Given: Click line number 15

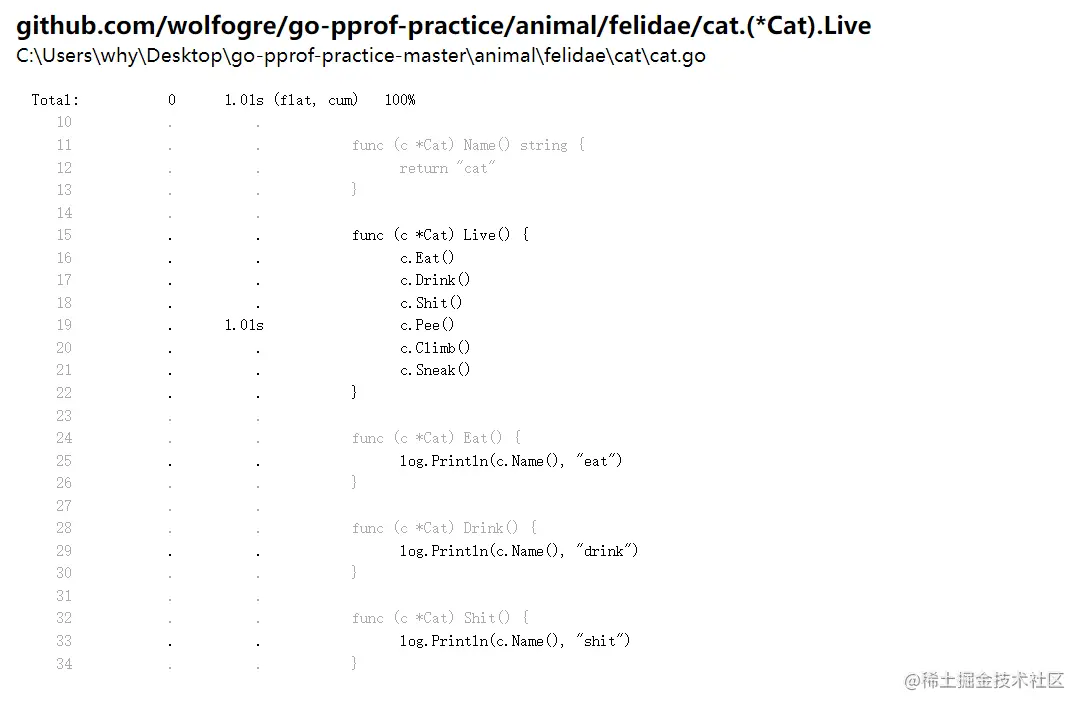Looking at the screenshot, I should pos(64,235).
